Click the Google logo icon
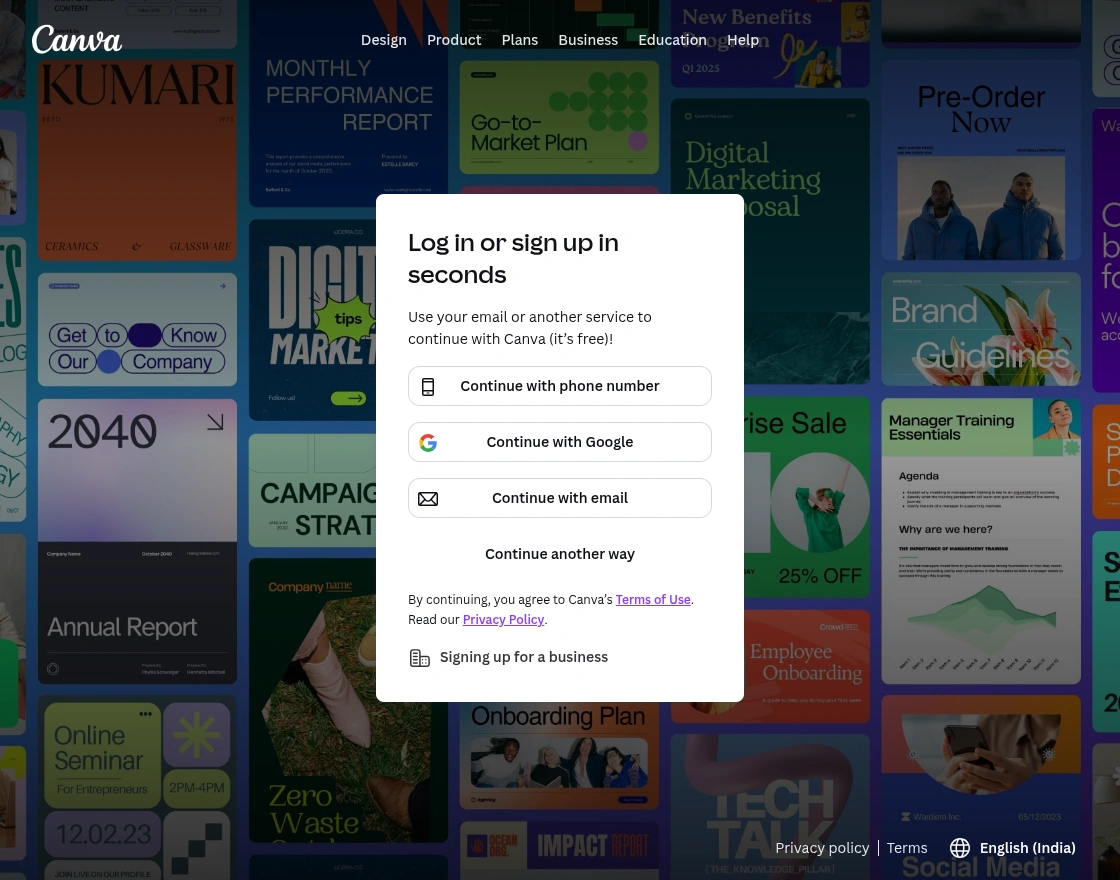This screenshot has width=1120, height=880. click(428, 443)
